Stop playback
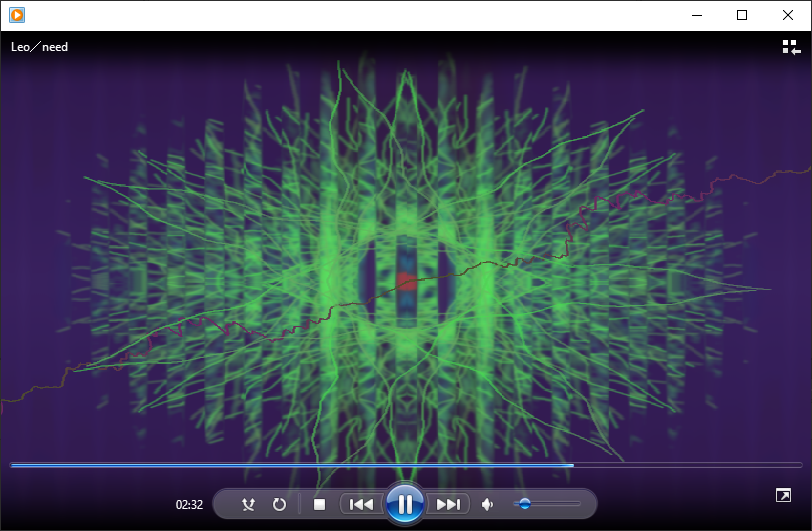Viewport: 812px width, 531px height. (320, 504)
